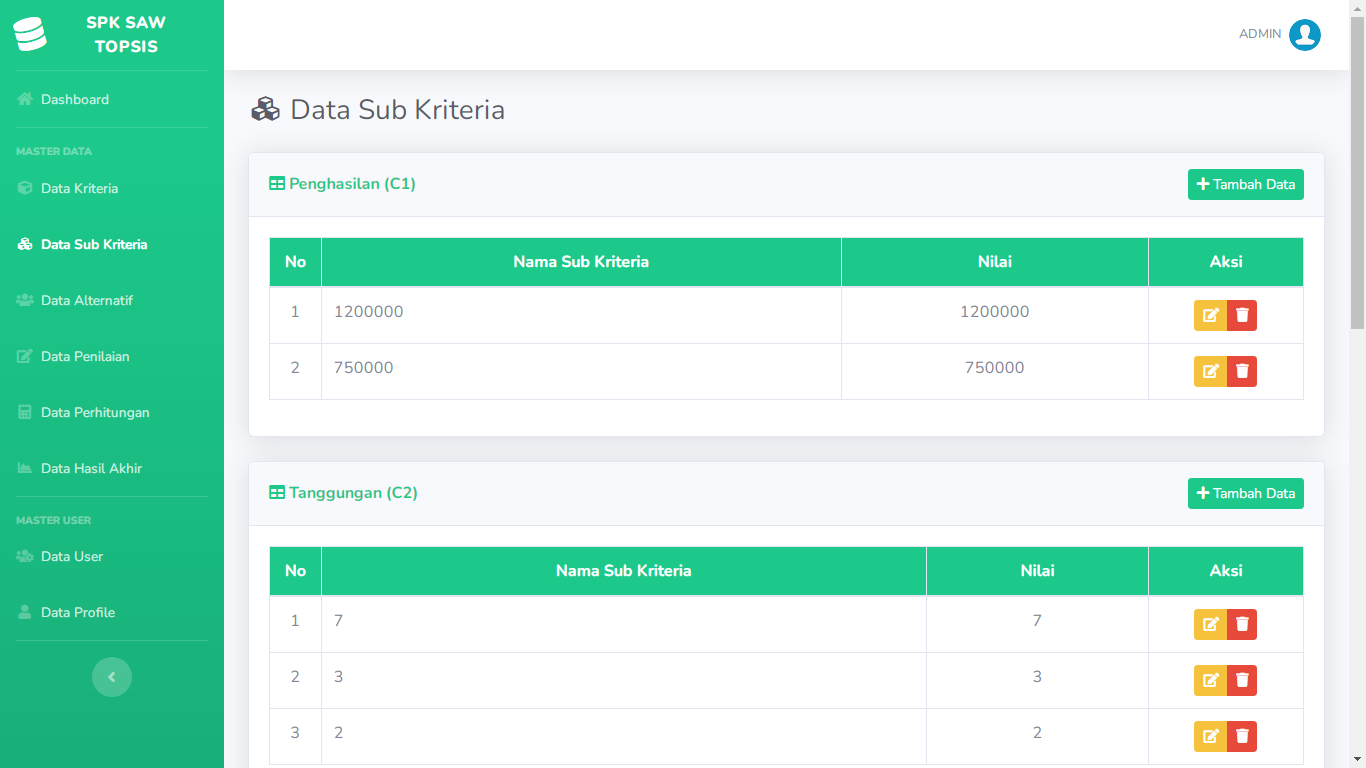Click the Aksi header in Tanggungan table
This screenshot has width=1366, height=768.
coord(1226,571)
